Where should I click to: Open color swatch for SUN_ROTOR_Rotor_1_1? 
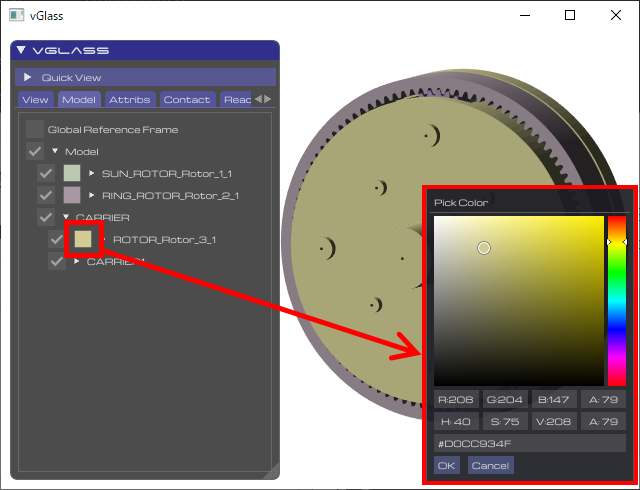point(71,173)
